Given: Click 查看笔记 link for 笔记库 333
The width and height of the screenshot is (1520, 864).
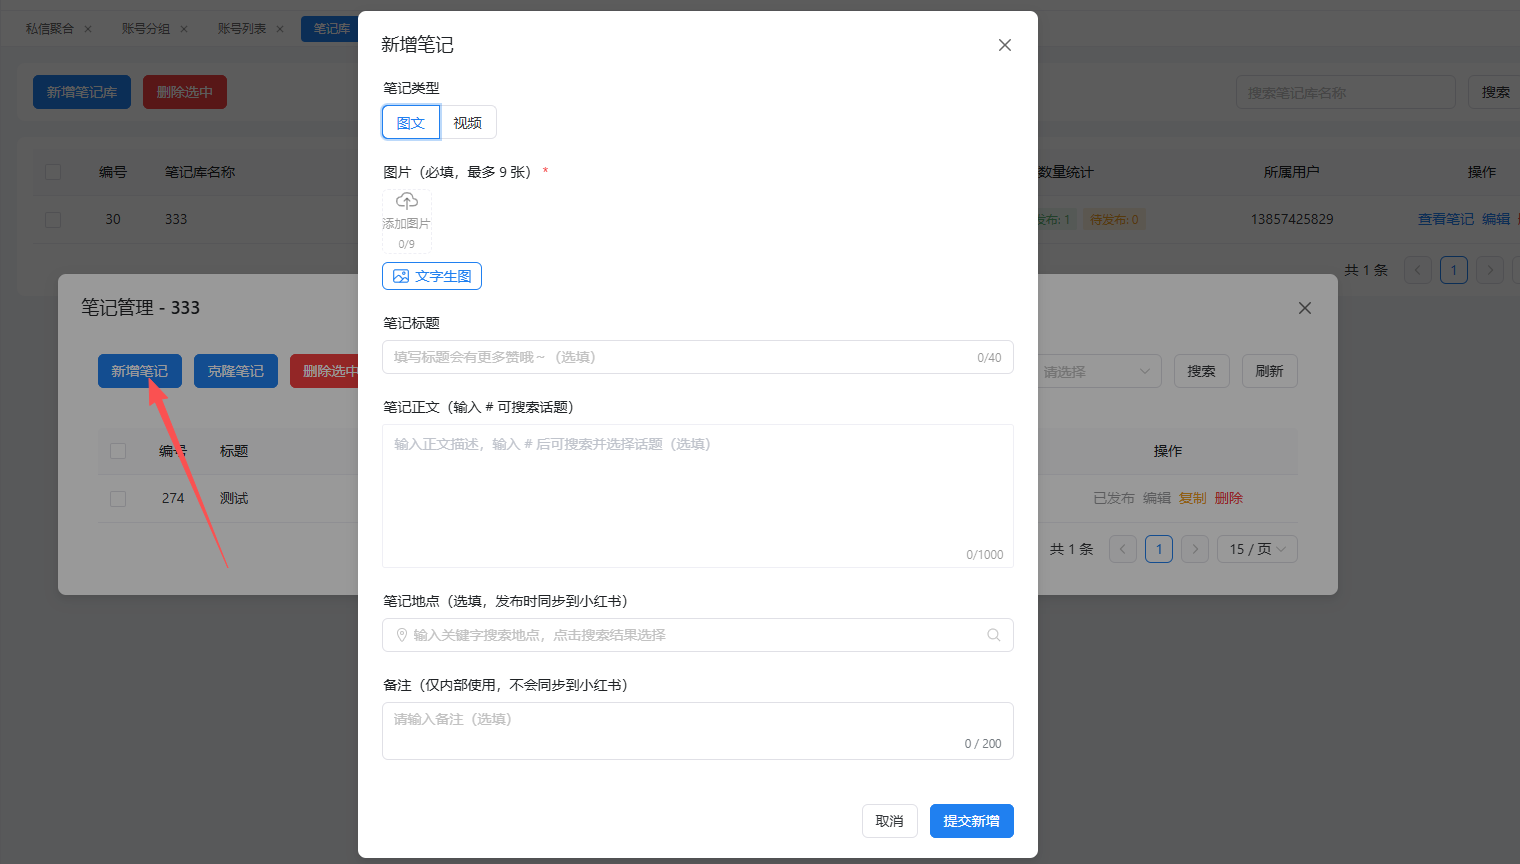Looking at the screenshot, I should click(x=1446, y=219).
